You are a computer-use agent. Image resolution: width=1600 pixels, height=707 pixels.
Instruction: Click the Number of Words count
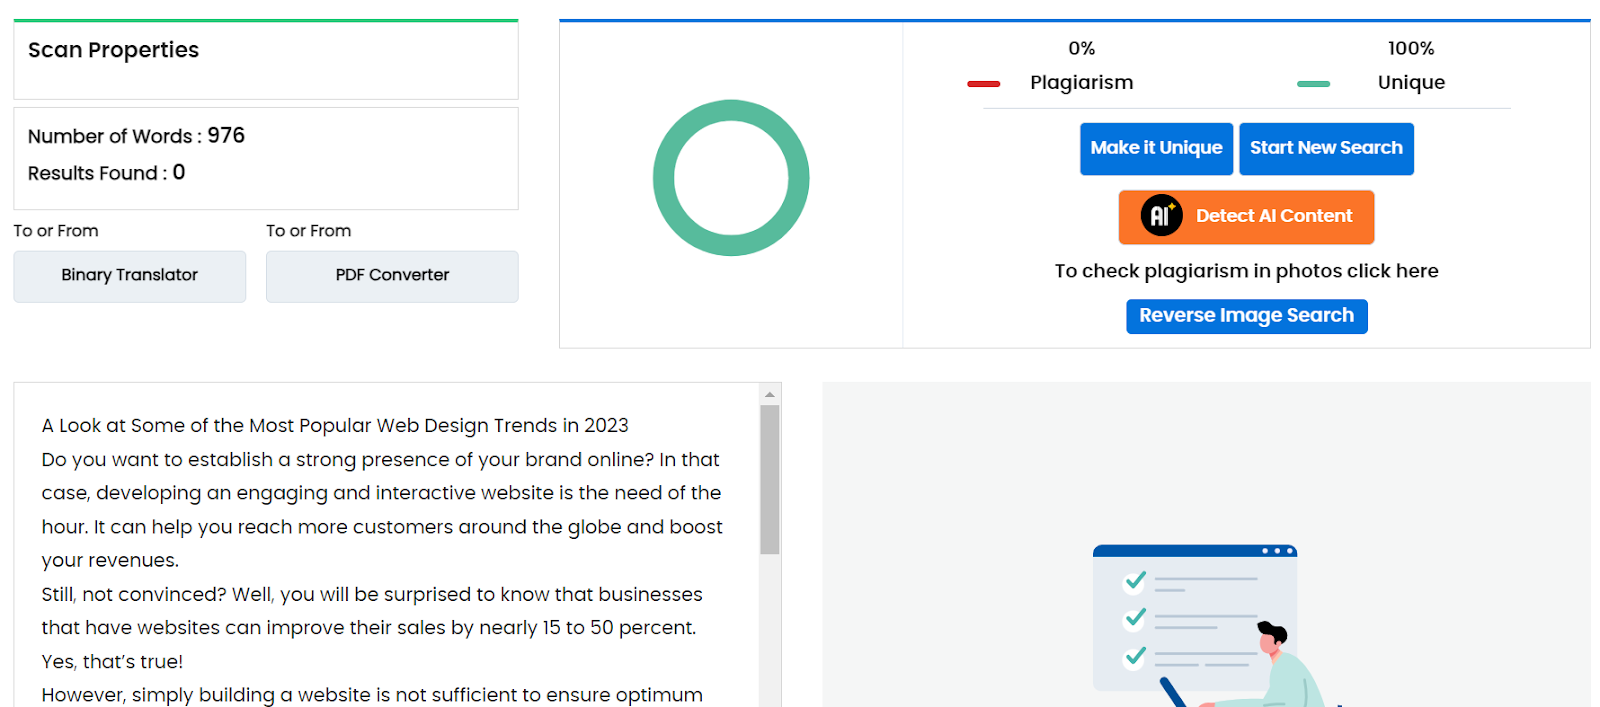(226, 135)
